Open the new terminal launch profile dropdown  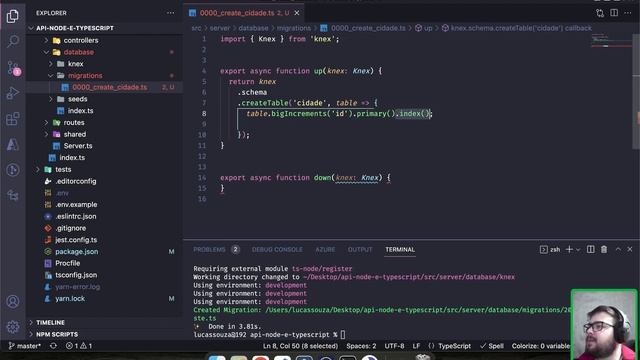click(578, 250)
